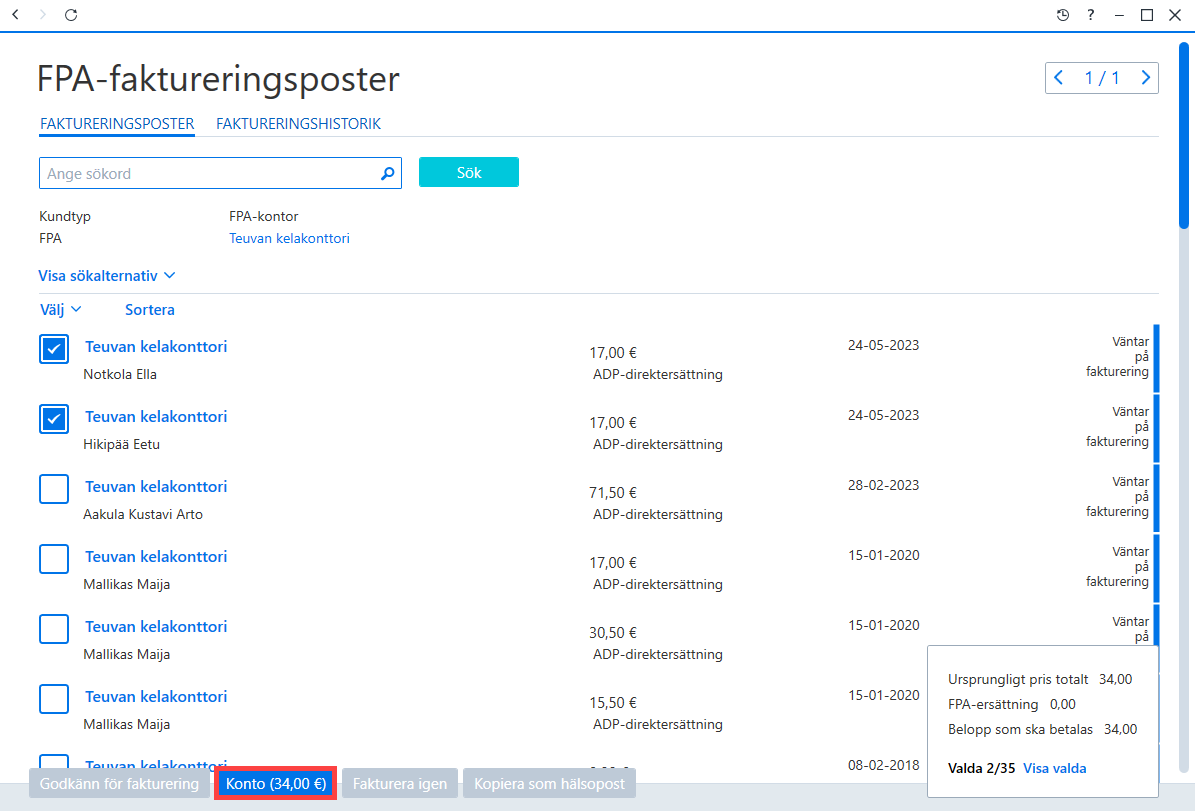Go to next page in pager

[1145, 78]
